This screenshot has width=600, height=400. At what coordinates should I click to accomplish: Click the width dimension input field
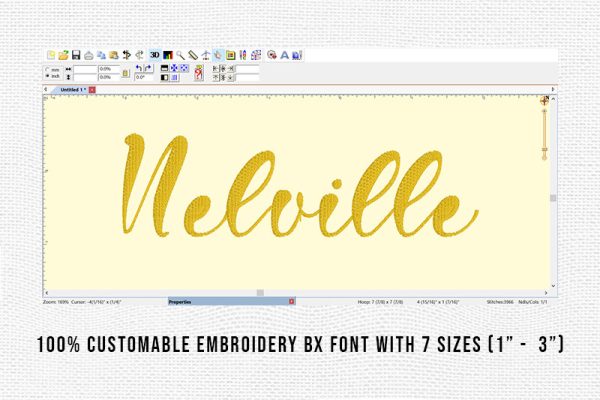pos(85,69)
